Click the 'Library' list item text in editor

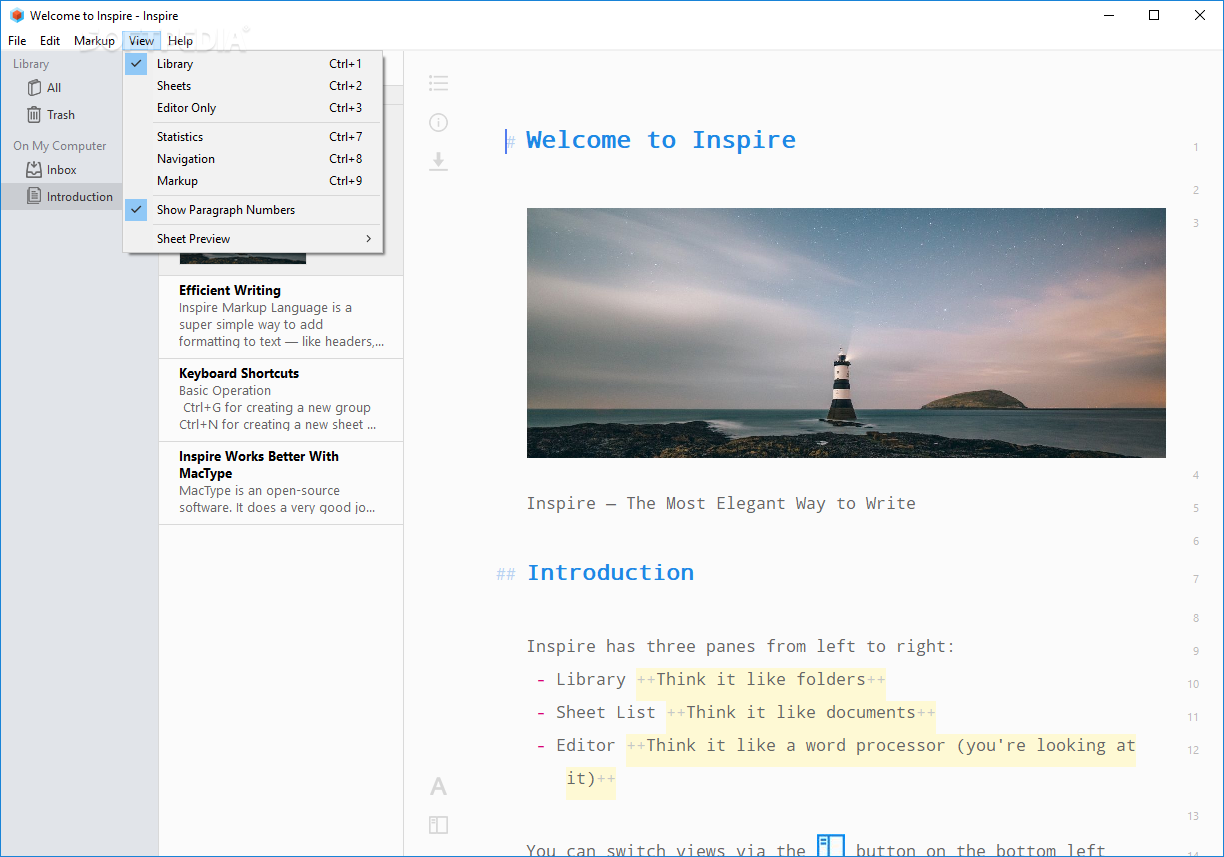click(591, 679)
